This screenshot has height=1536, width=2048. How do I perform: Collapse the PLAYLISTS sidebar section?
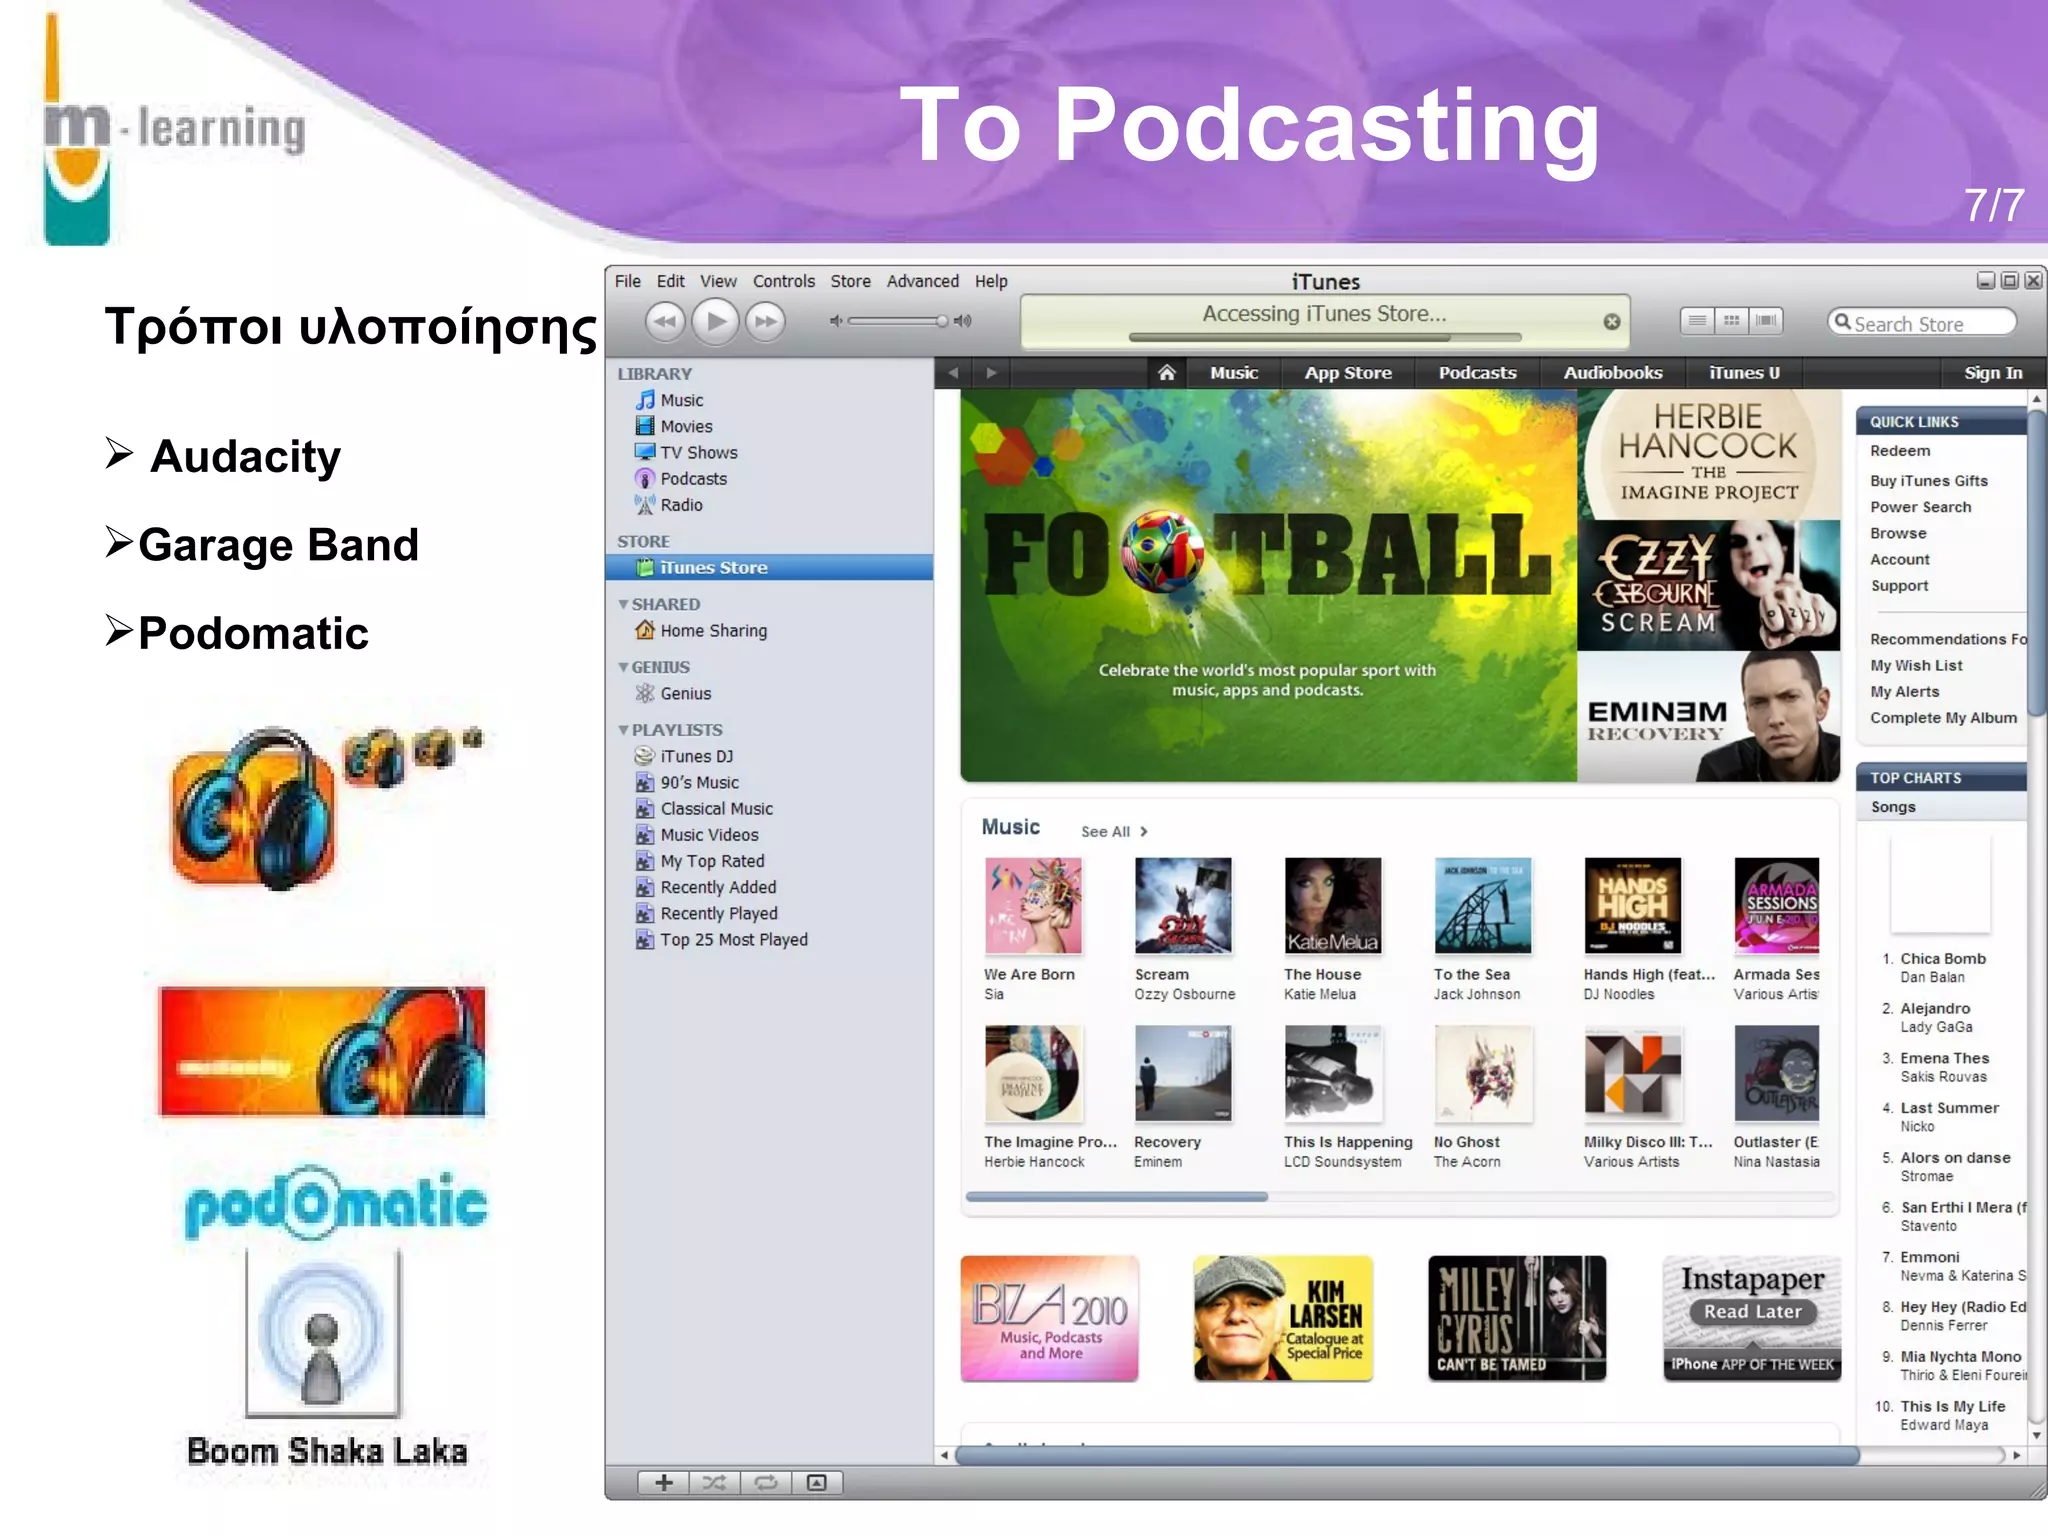click(x=623, y=730)
